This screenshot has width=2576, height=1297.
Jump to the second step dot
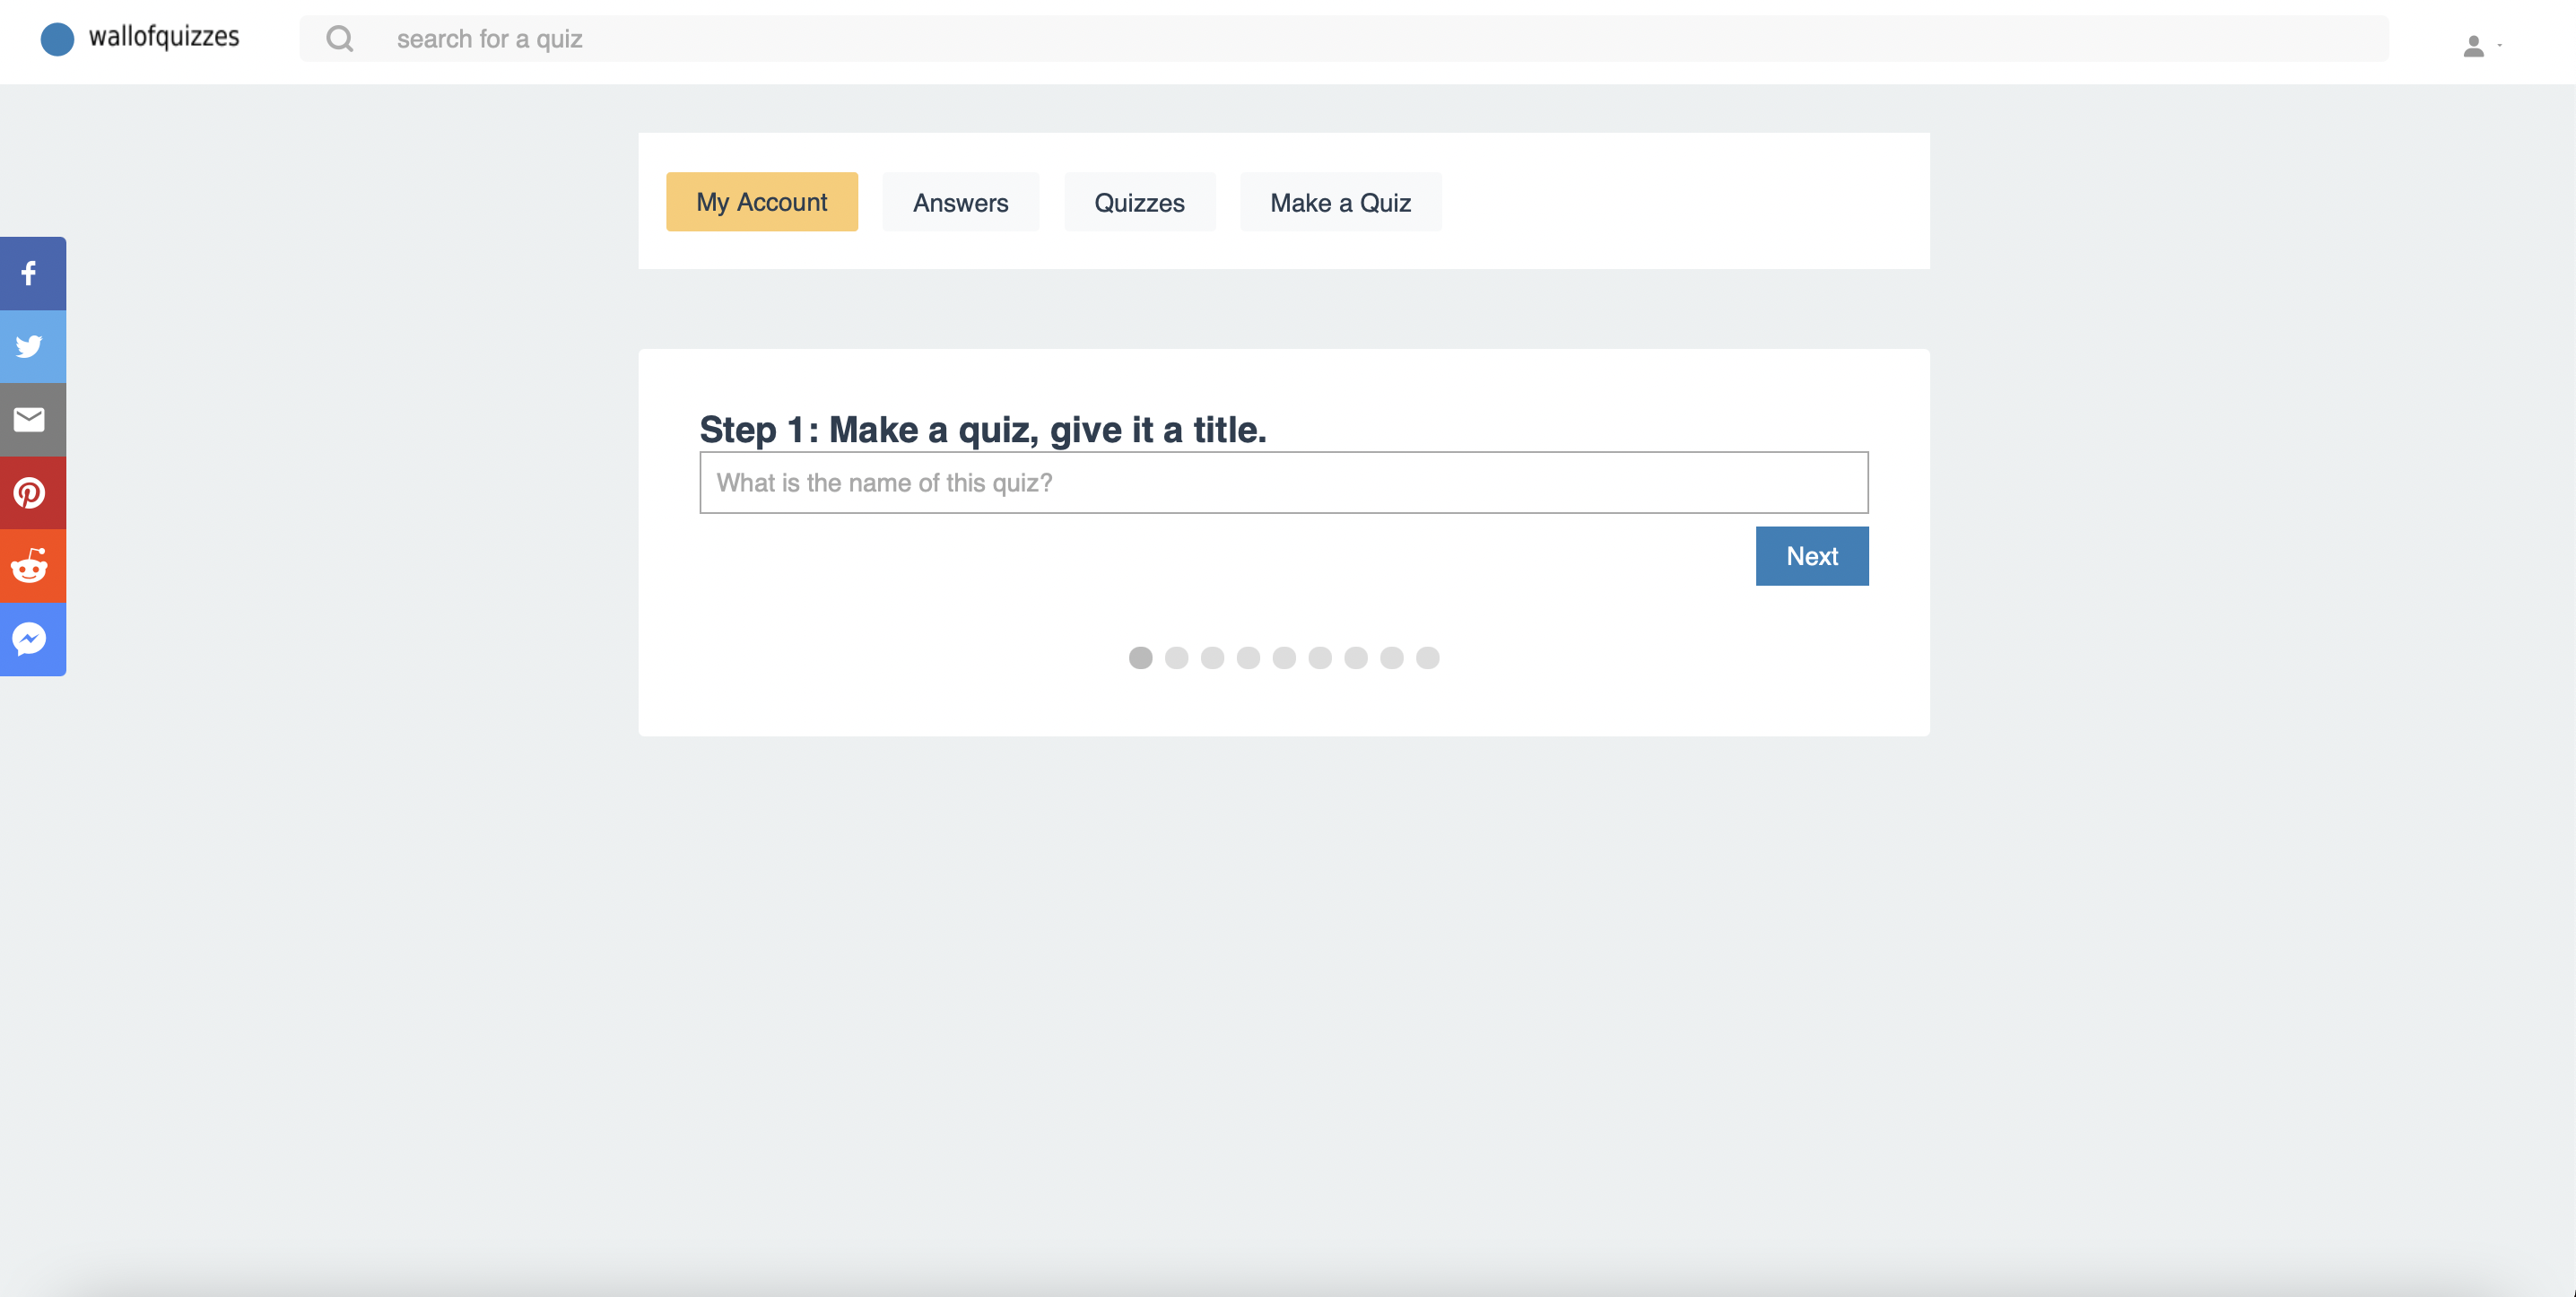point(1176,658)
